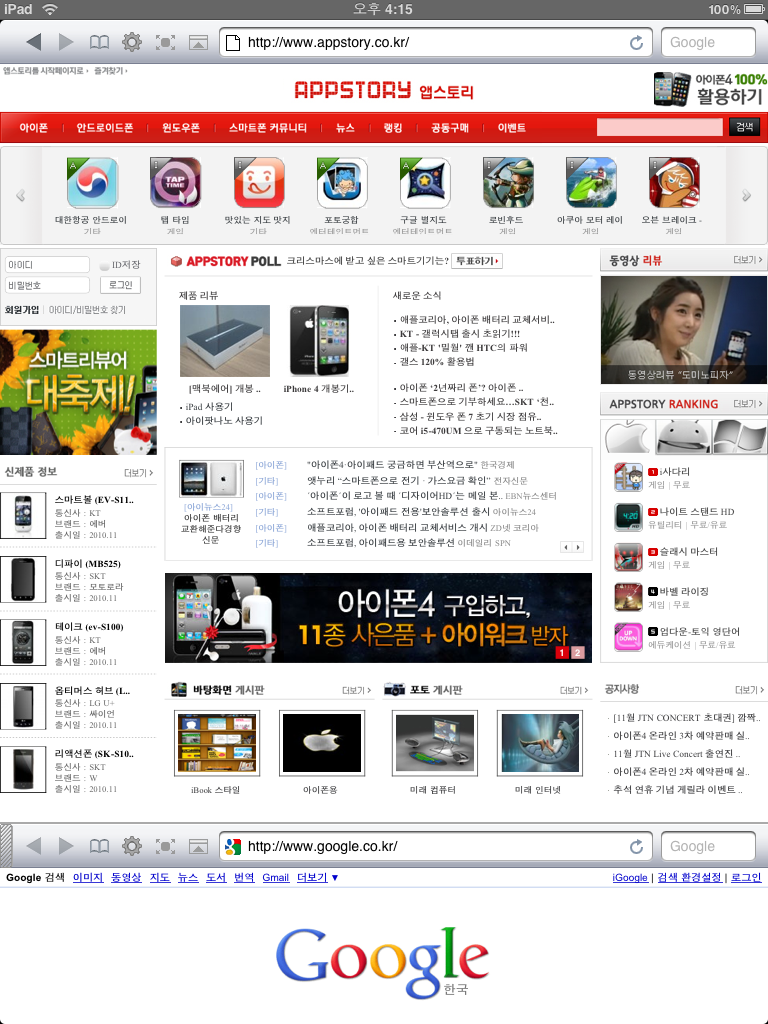
Task: Expand 더보기 for 포토 게시판
Action: point(574,690)
